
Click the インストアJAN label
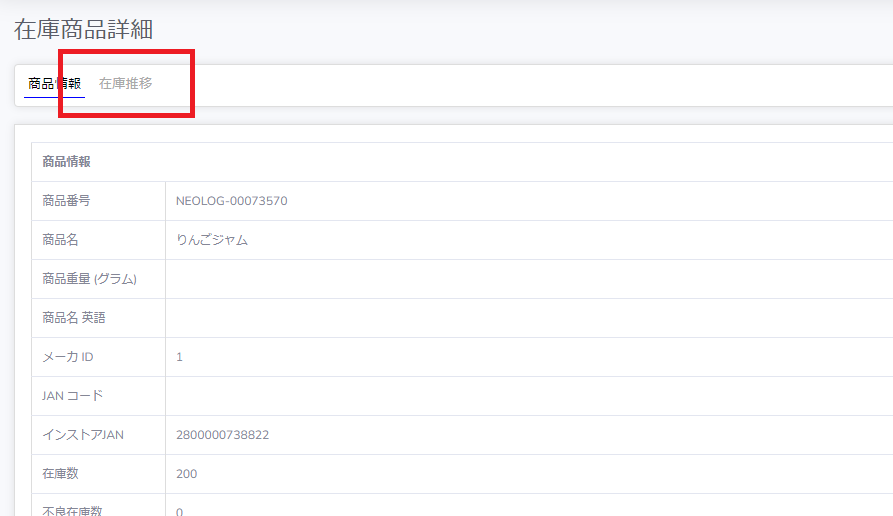[83, 435]
